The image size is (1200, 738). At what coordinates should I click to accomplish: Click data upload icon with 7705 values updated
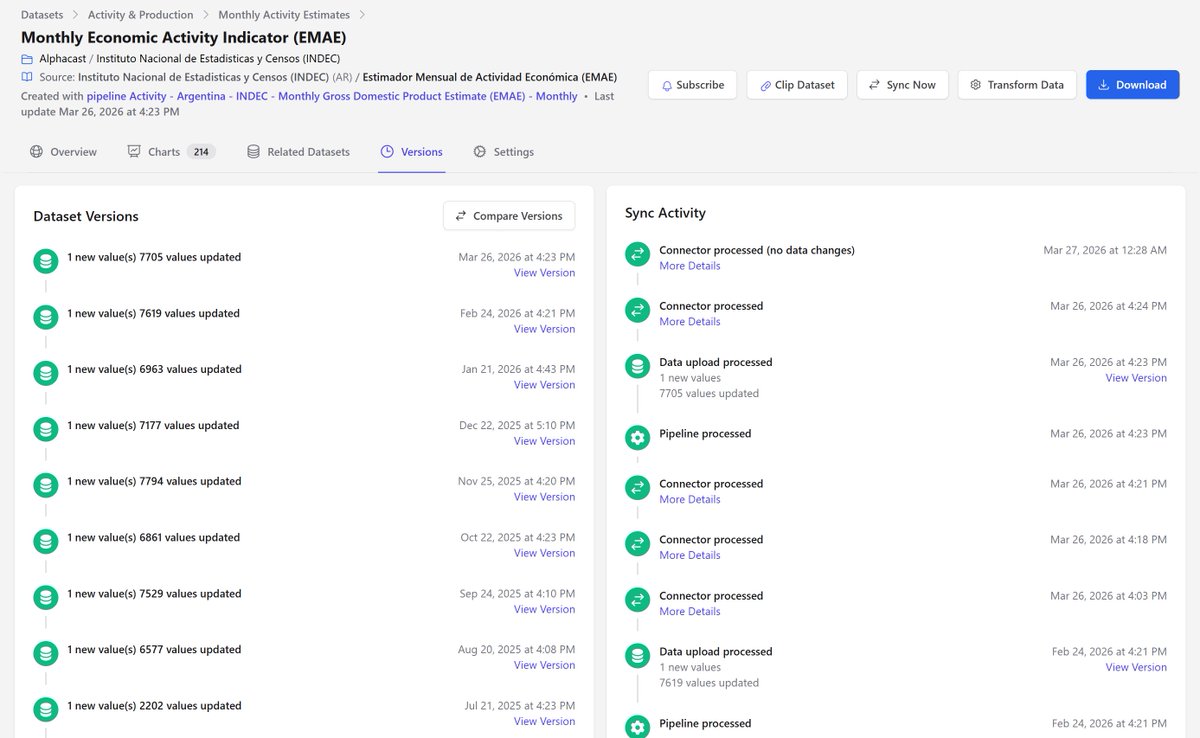[x=637, y=367]
